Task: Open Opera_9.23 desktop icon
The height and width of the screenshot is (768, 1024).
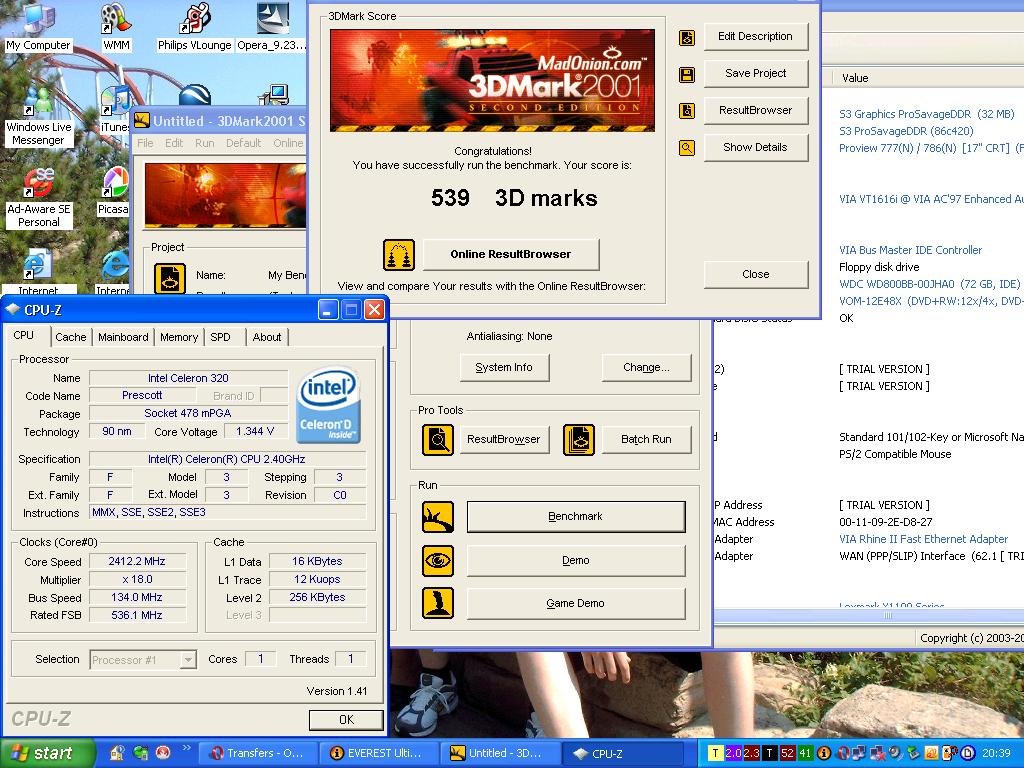Action: coord(272,26)
